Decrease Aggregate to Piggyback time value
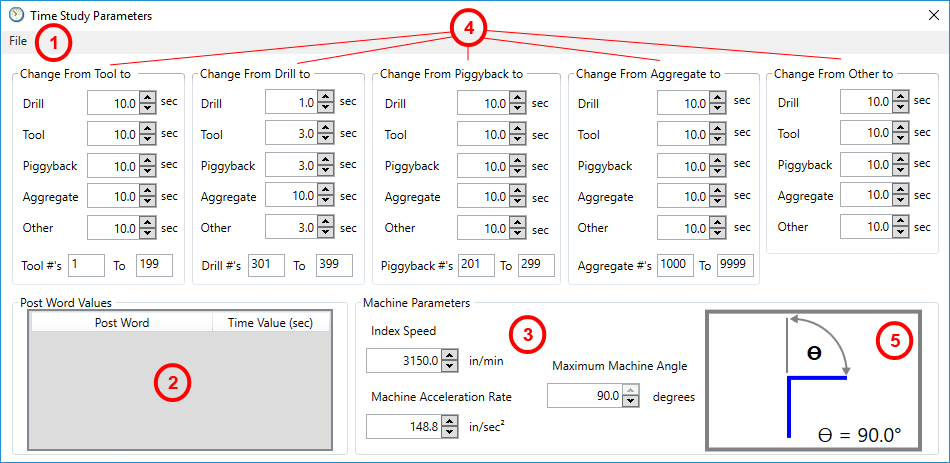Viewport: 950px width, 463px height. click(x=717, y=171)
